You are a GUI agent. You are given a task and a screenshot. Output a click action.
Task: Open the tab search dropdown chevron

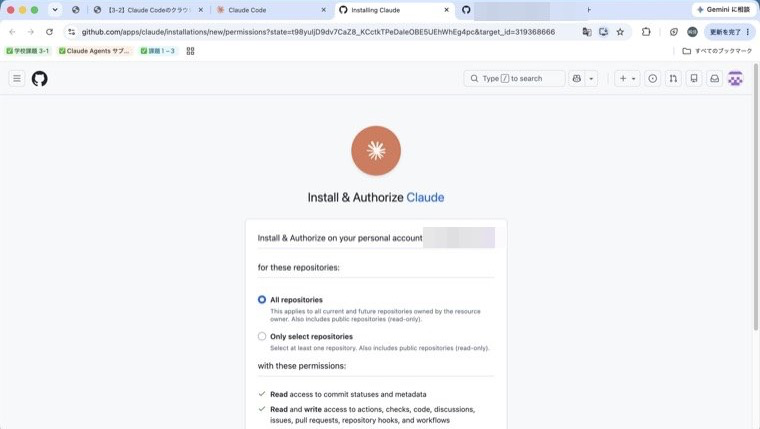tap(55, 10)
